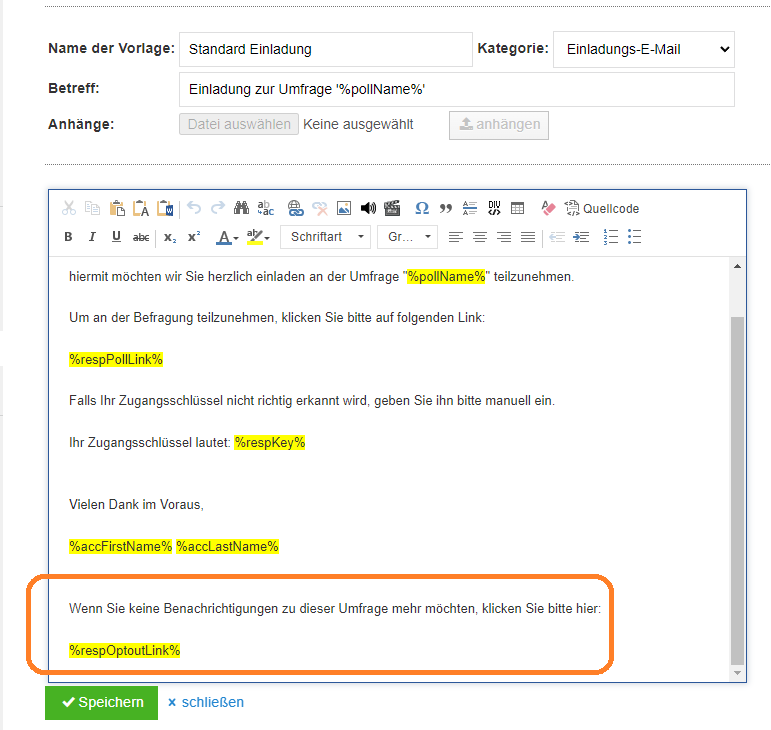Open the Find binoculars tool
Screen dimensions: 771x730
coord(241,208)
